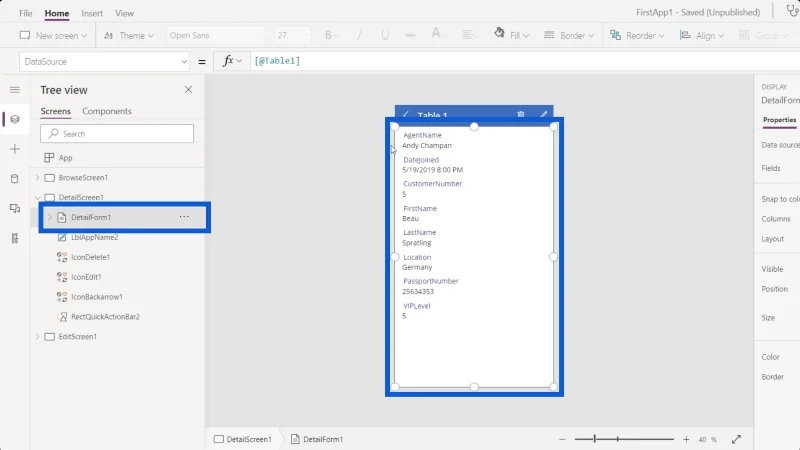Click the zoom in plus icon
This screenshot has height=450, width=800.
coord(686,439)
